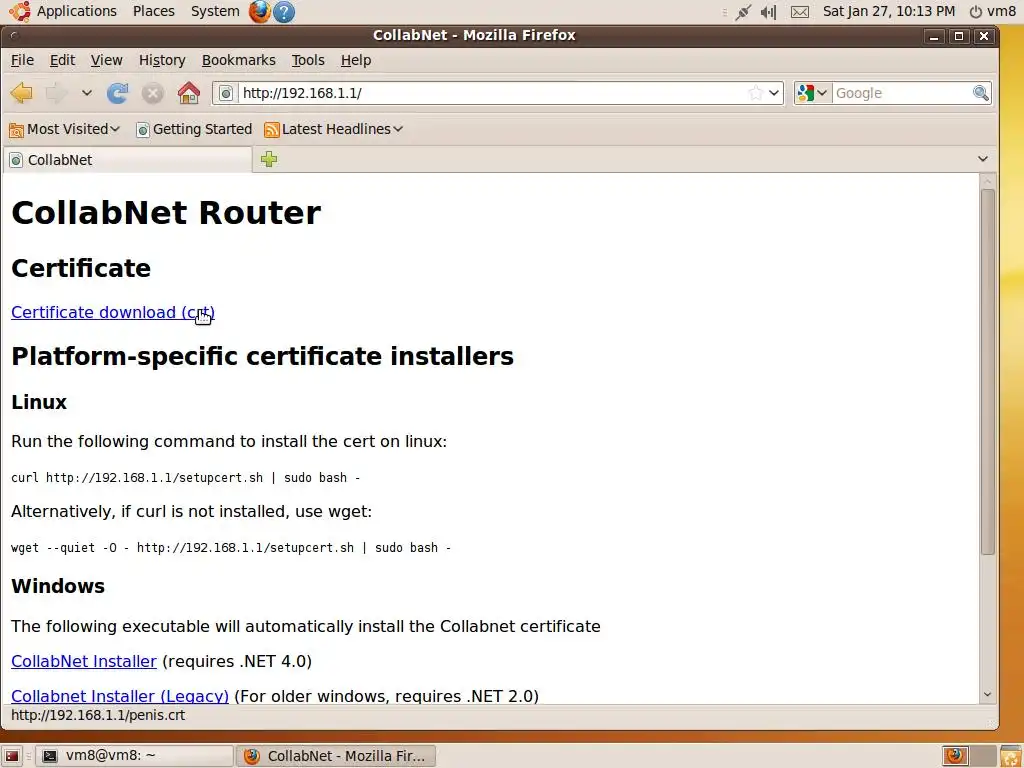Select the CollabNet tab
The height and width of the screenshot is (768, 1024).
pos(127,160)
